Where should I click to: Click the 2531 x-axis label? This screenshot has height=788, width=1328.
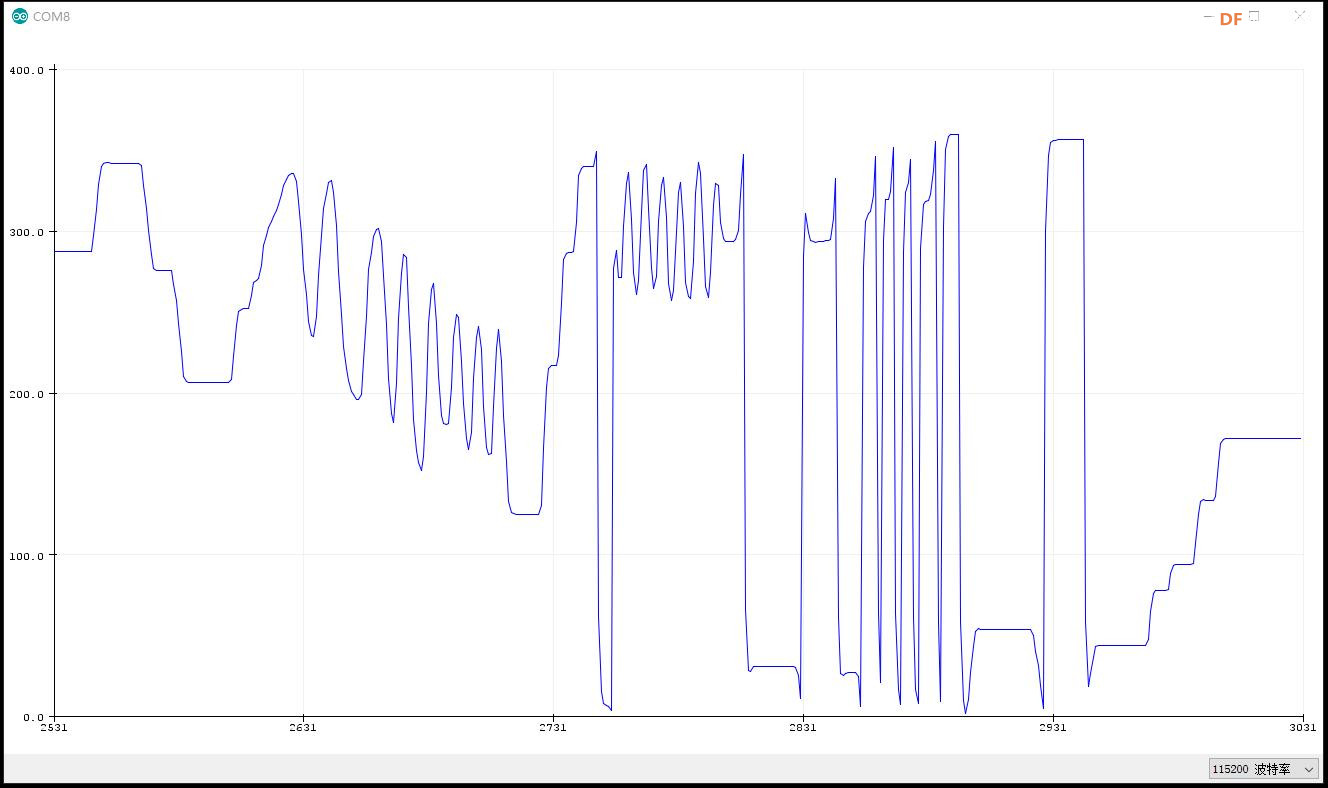point(54,728)
